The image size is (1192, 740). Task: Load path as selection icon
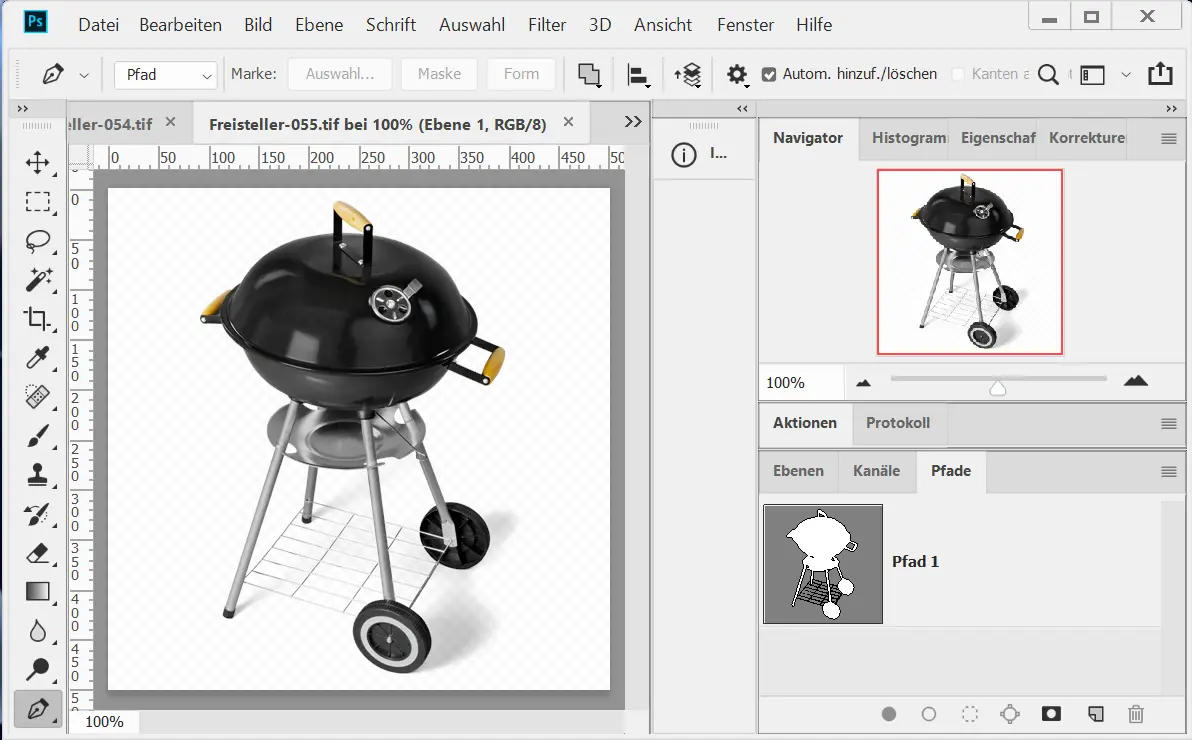(969, 714)
